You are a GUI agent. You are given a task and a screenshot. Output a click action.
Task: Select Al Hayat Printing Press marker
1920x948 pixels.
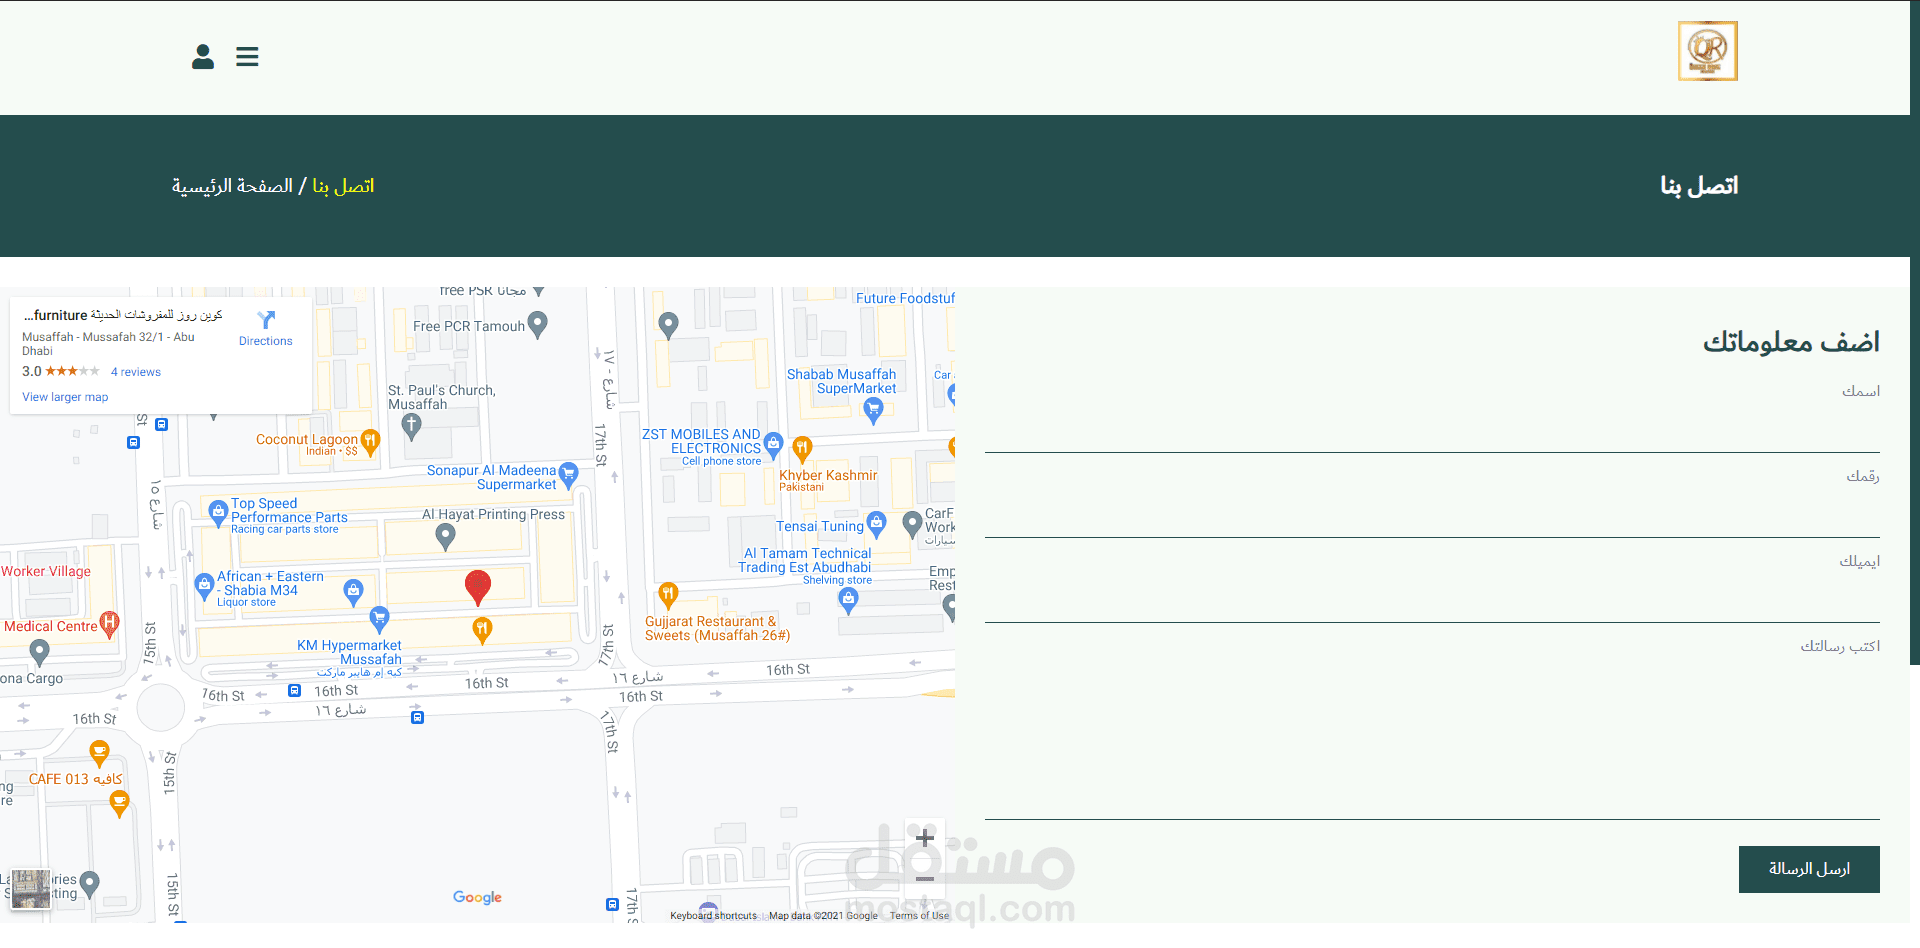pyautogui.click(x=446, y=537)
